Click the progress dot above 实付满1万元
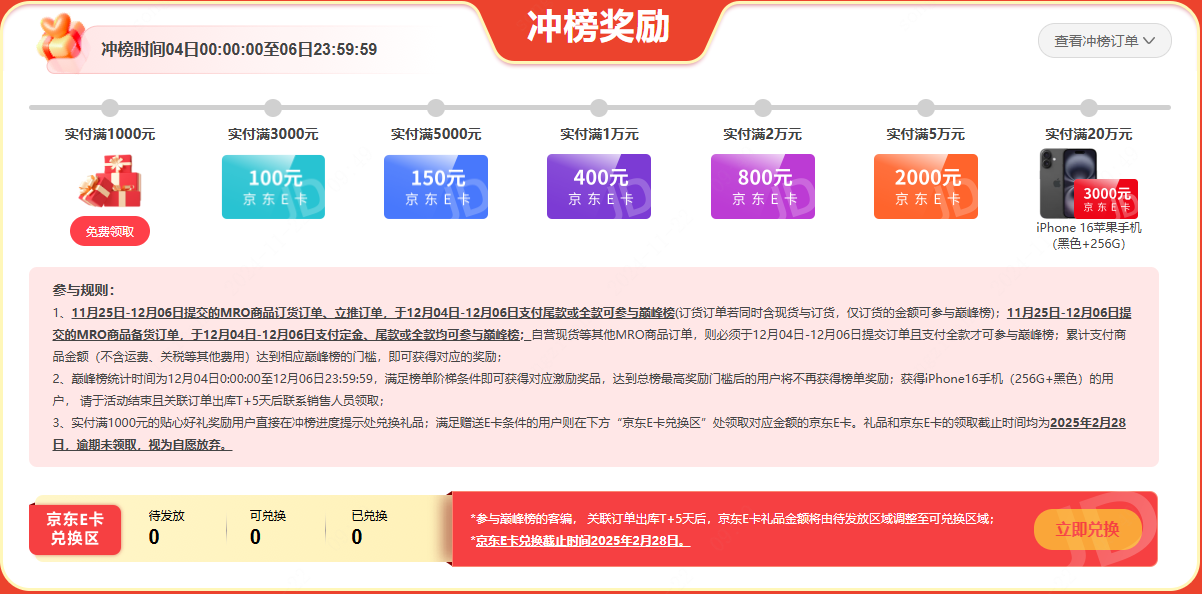The width and height of the screenshot is (1202, 594). pos(599,108)
